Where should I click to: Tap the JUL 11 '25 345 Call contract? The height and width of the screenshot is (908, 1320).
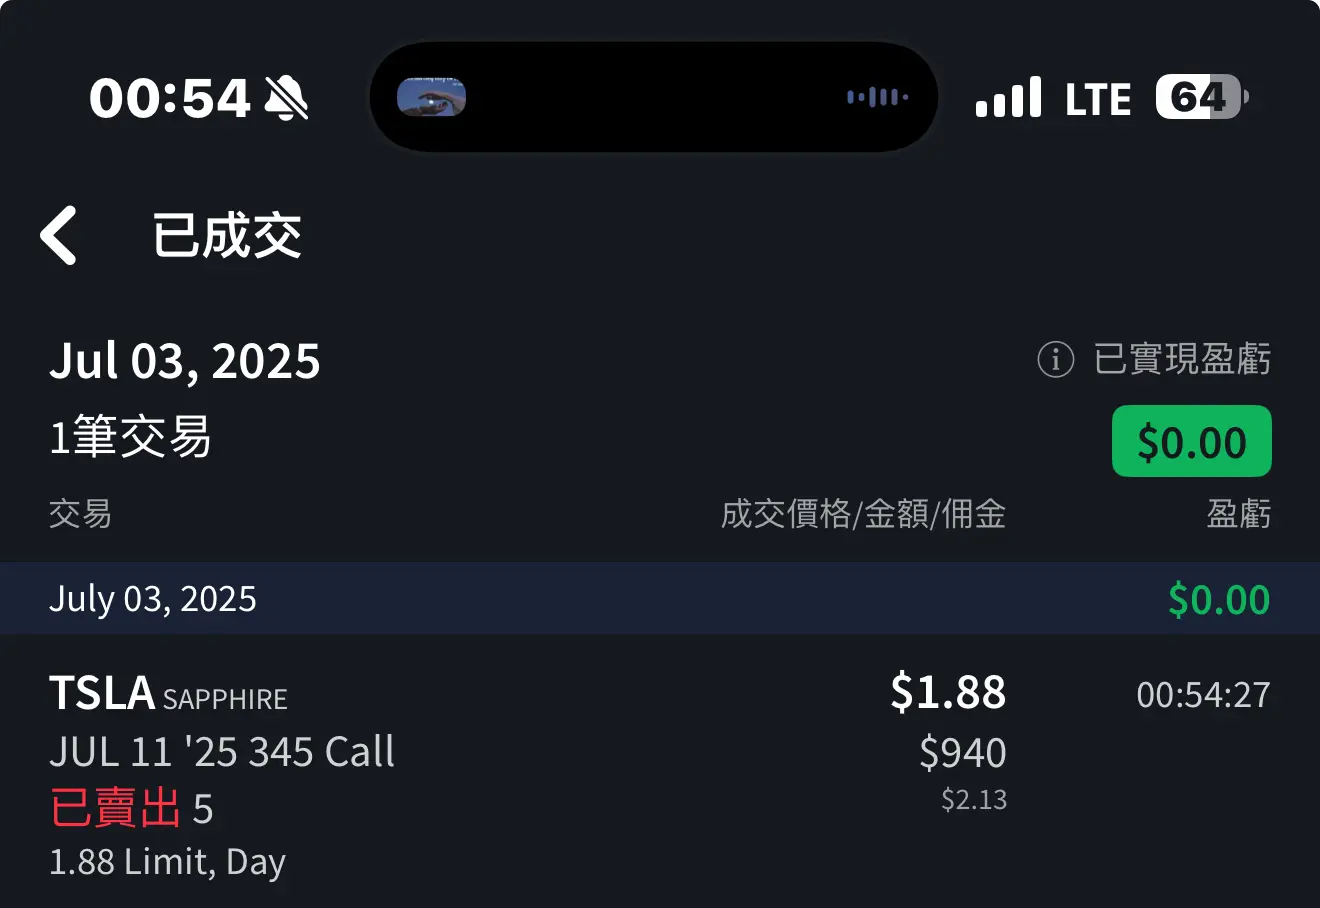point(222,752)
